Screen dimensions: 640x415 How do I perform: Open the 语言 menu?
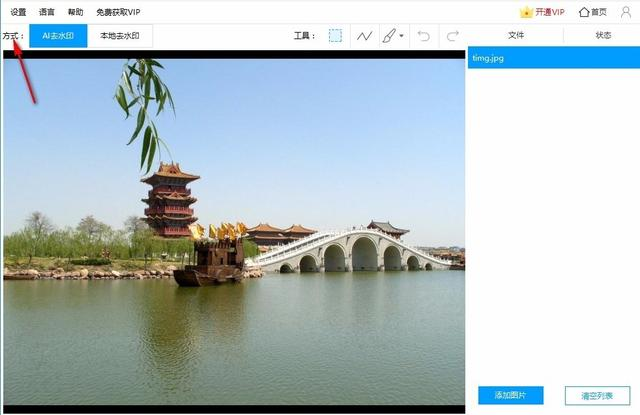click(x=47, y=12)
